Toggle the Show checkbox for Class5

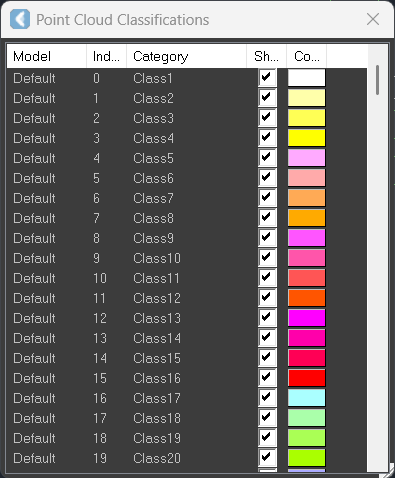click(267, 158)
